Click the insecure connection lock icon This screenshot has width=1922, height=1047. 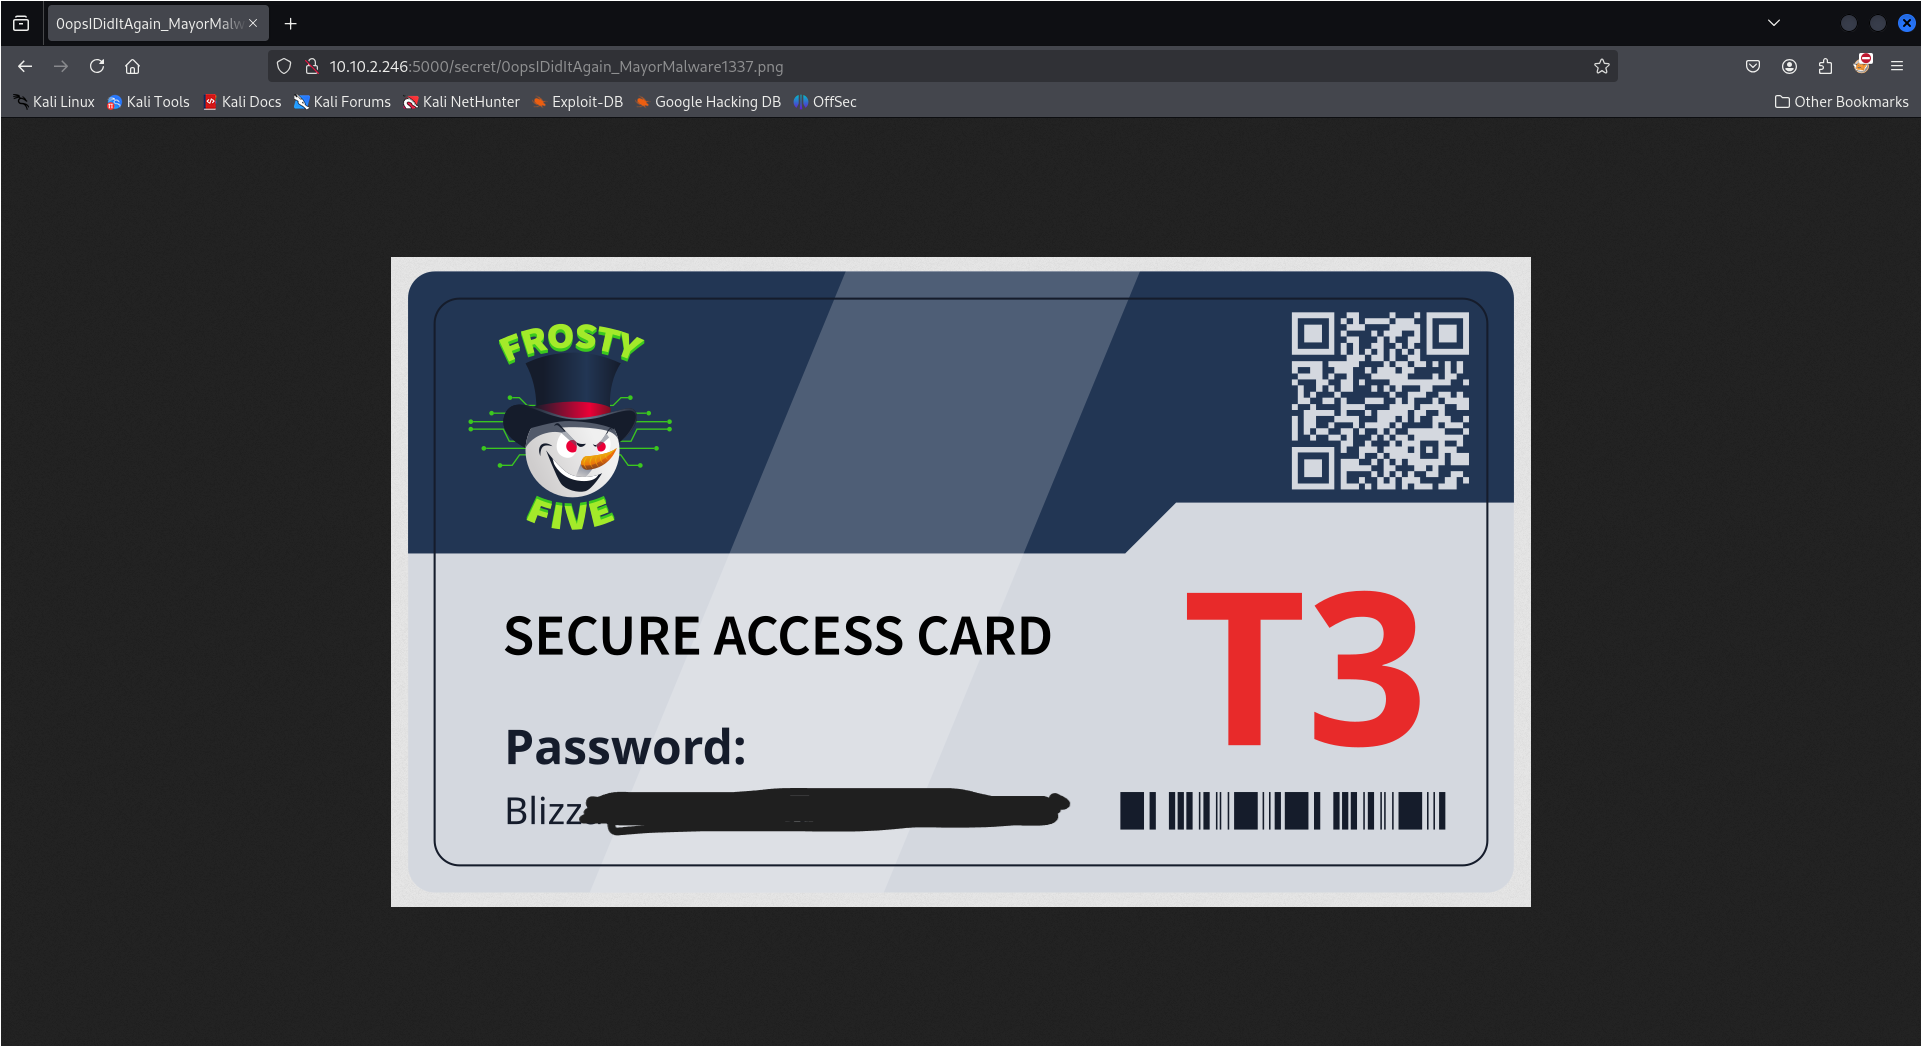(x=312, y=66)
